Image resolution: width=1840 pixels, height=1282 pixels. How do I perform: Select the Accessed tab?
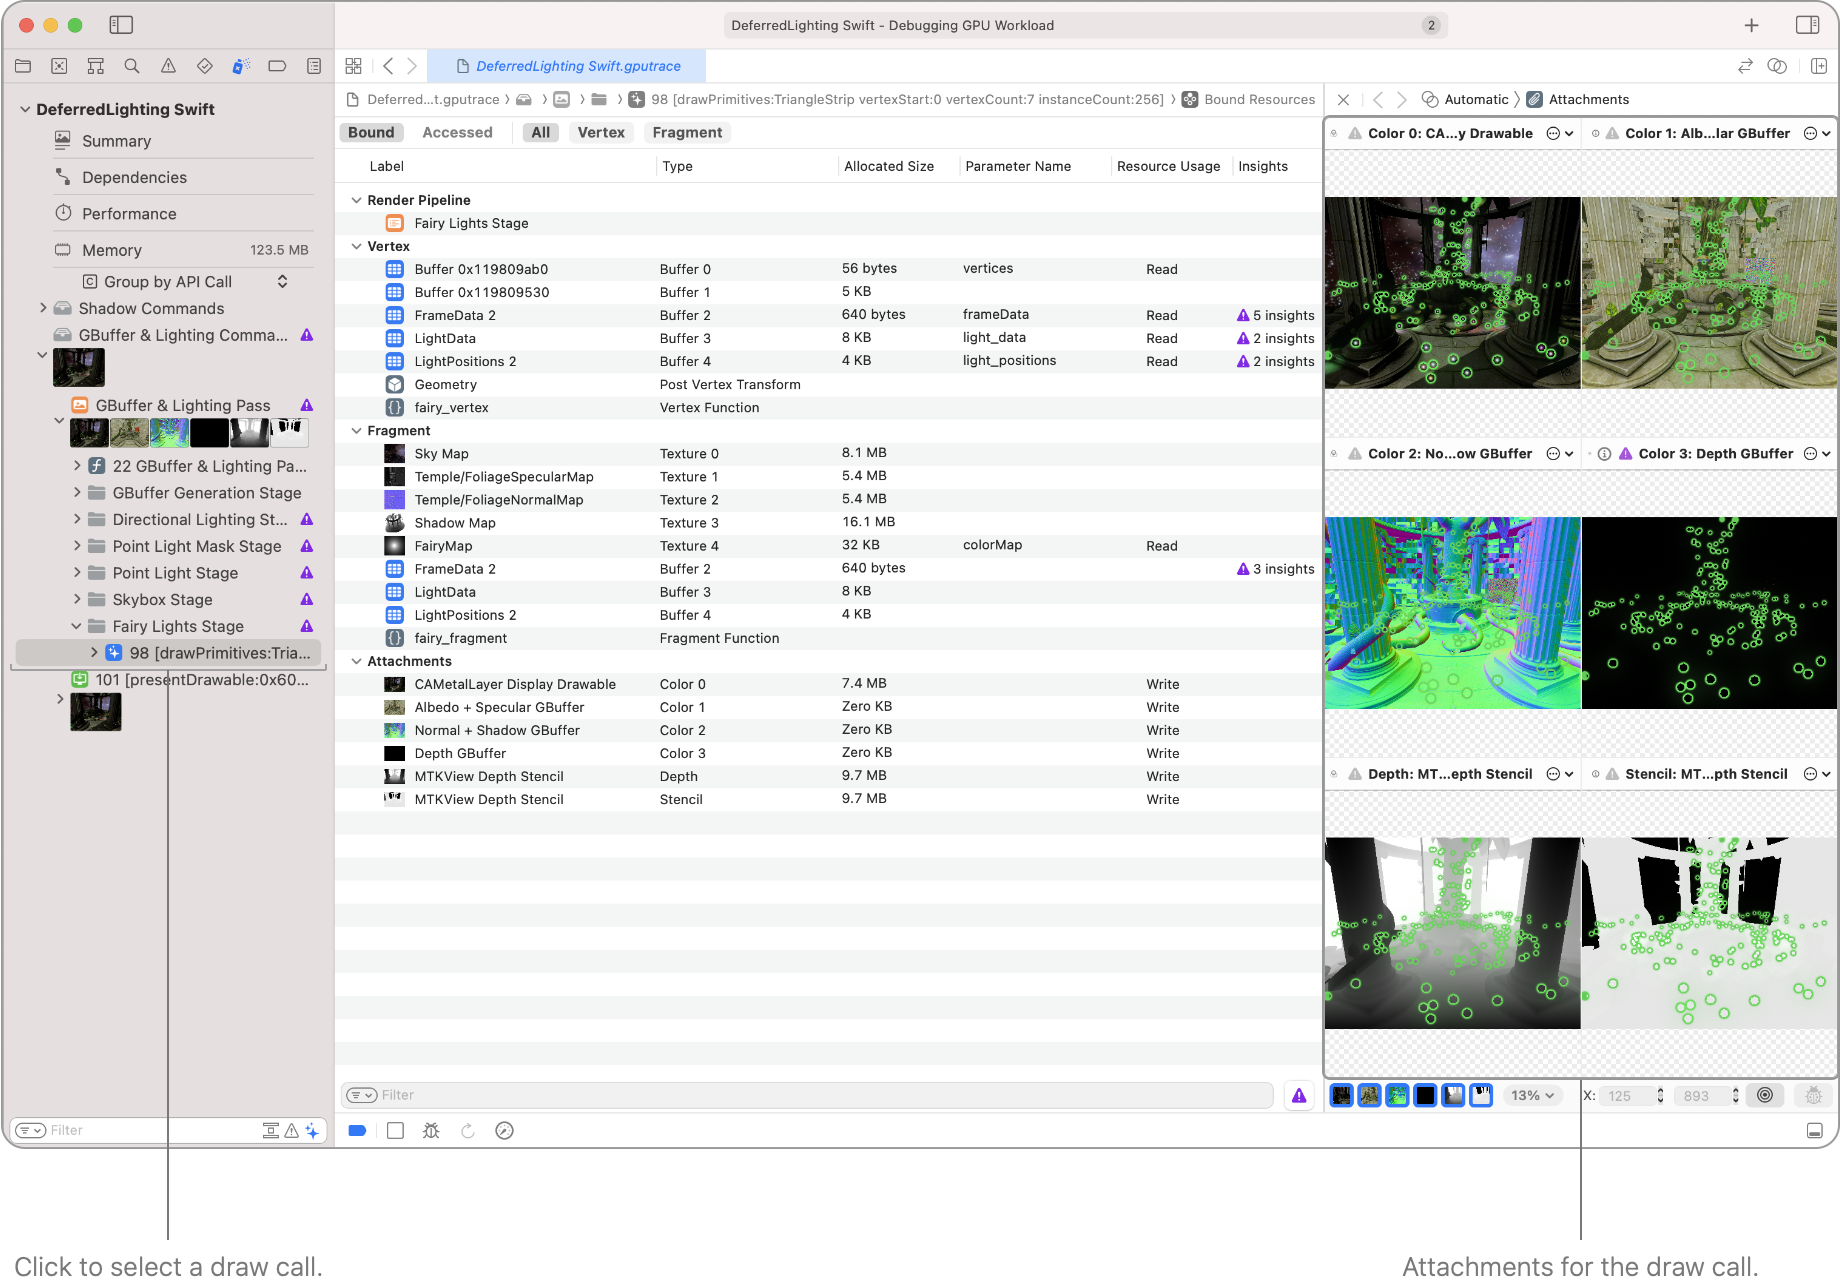(x=457, y=132)
